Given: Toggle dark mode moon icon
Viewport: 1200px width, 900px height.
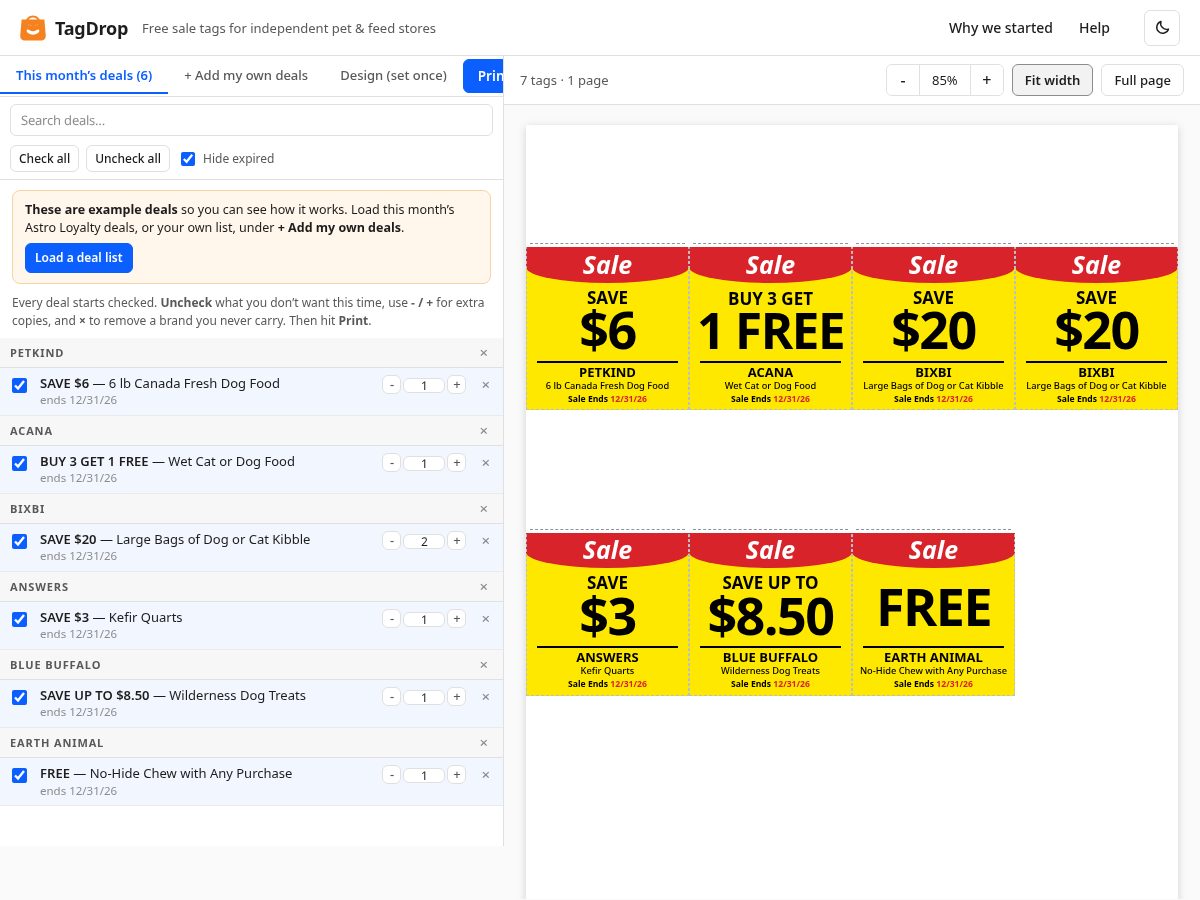Looking at the screenshot, I should (1162, 28).
